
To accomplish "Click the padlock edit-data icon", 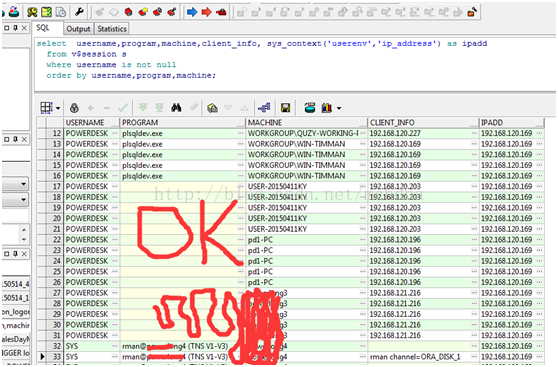I will (74, 108).
